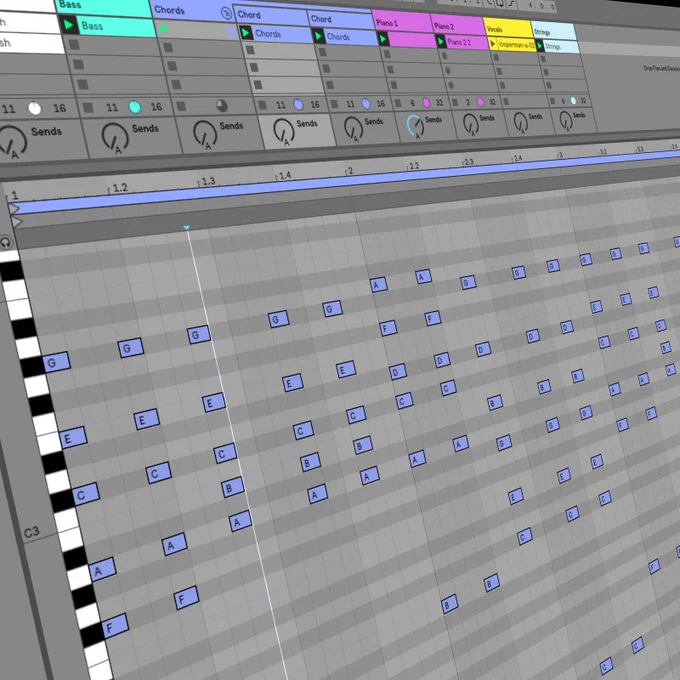Click the Chords group clip position pie indicator

pyautogui.click(x=222, y=105)
